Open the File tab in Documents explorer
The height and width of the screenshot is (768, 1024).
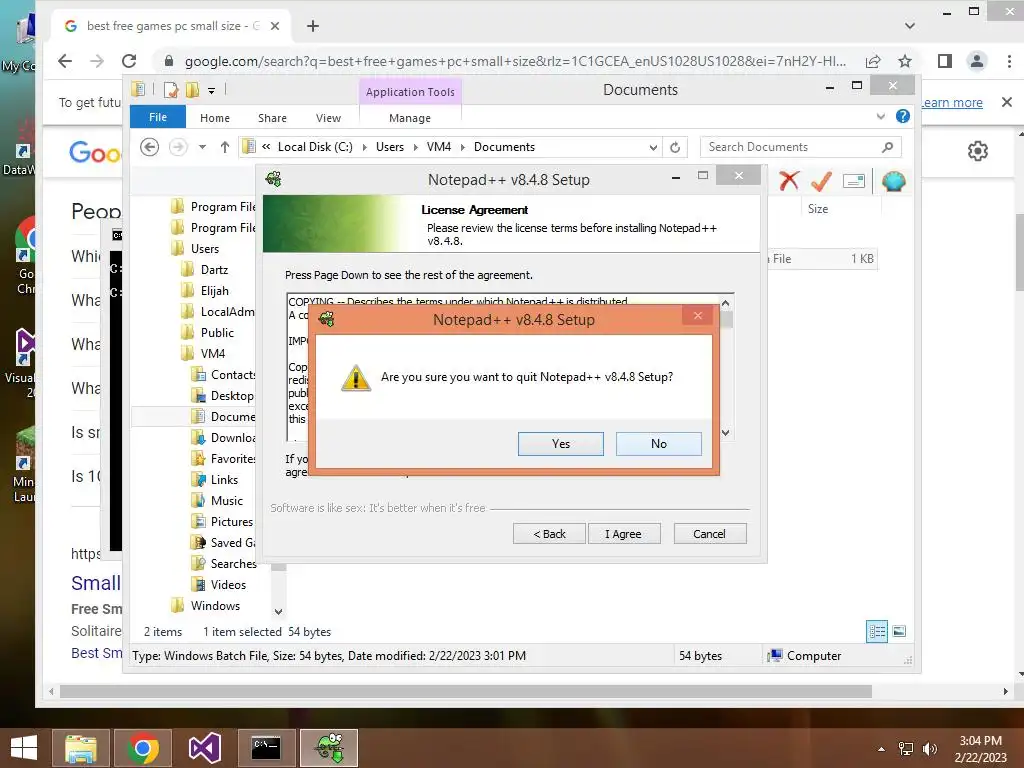coord(158,117)
